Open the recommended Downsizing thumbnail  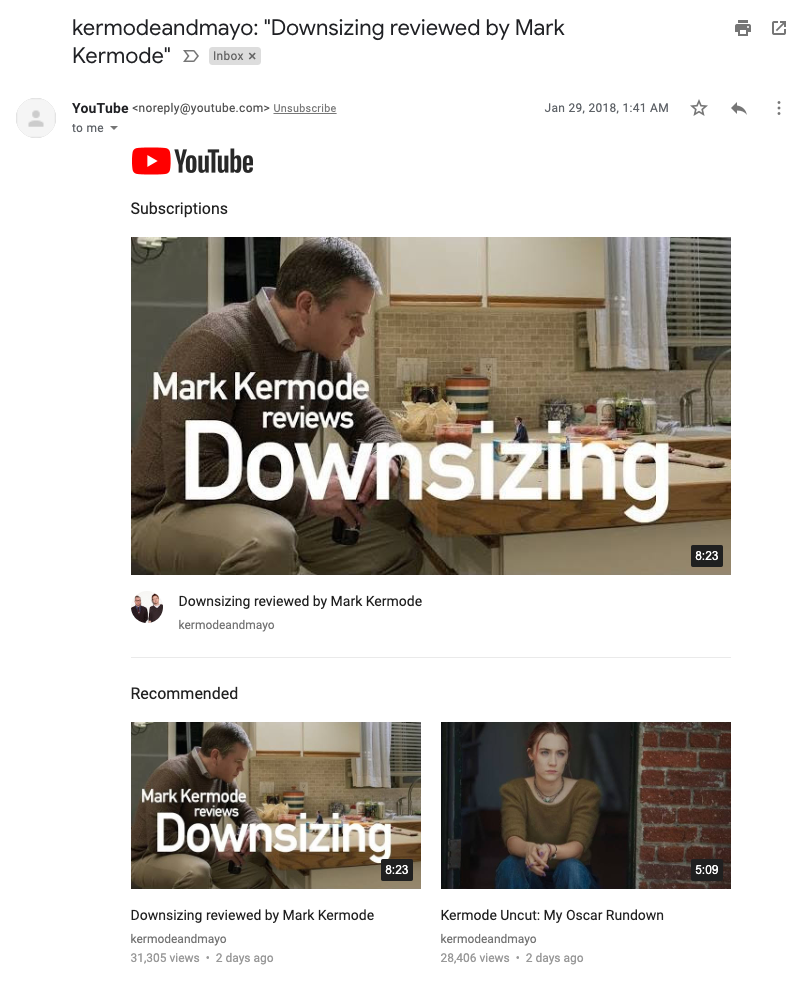pyautogui.click(x=275, y=805)
